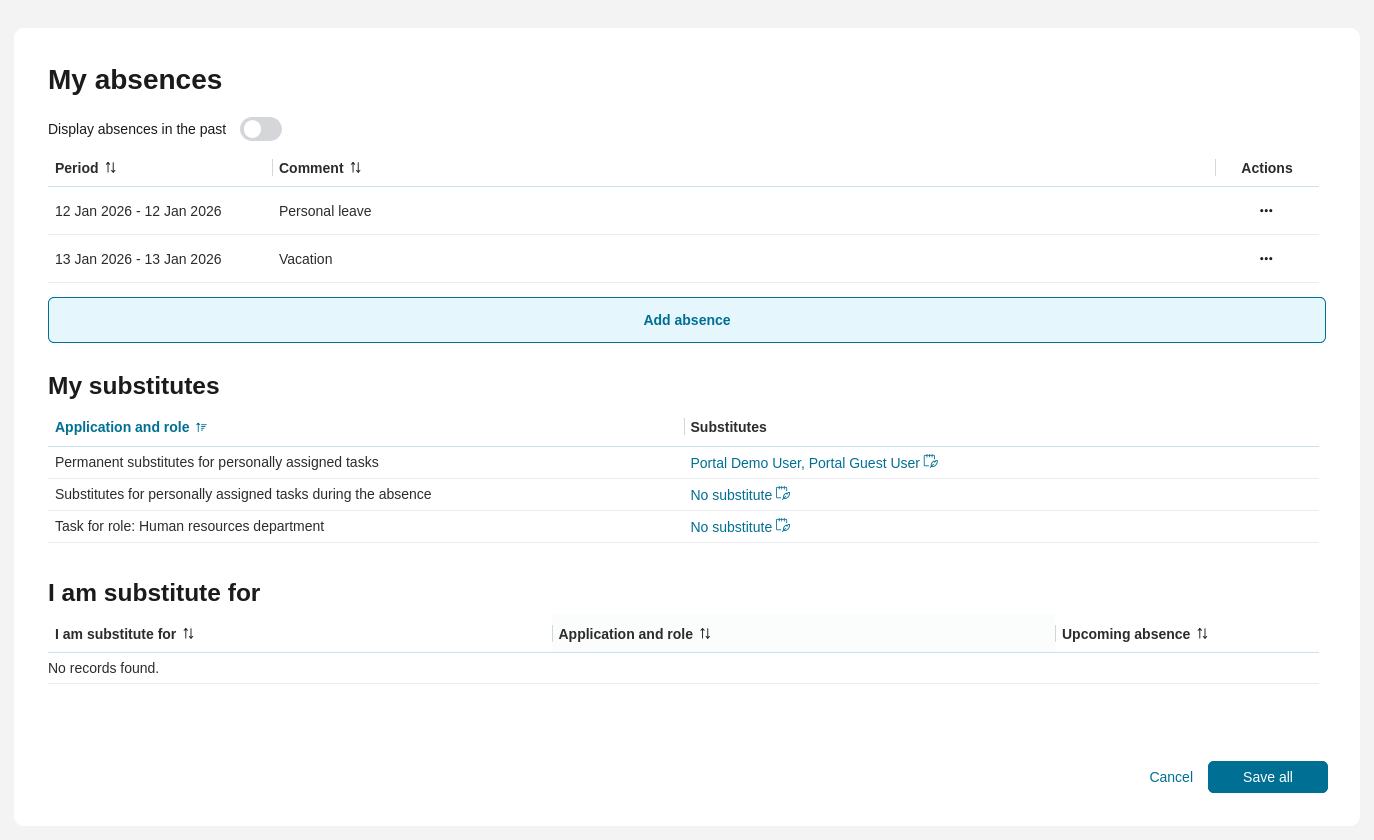
Task: Sort absences by Period column icon
Action: pyautogui.click(x=111, y=168)
